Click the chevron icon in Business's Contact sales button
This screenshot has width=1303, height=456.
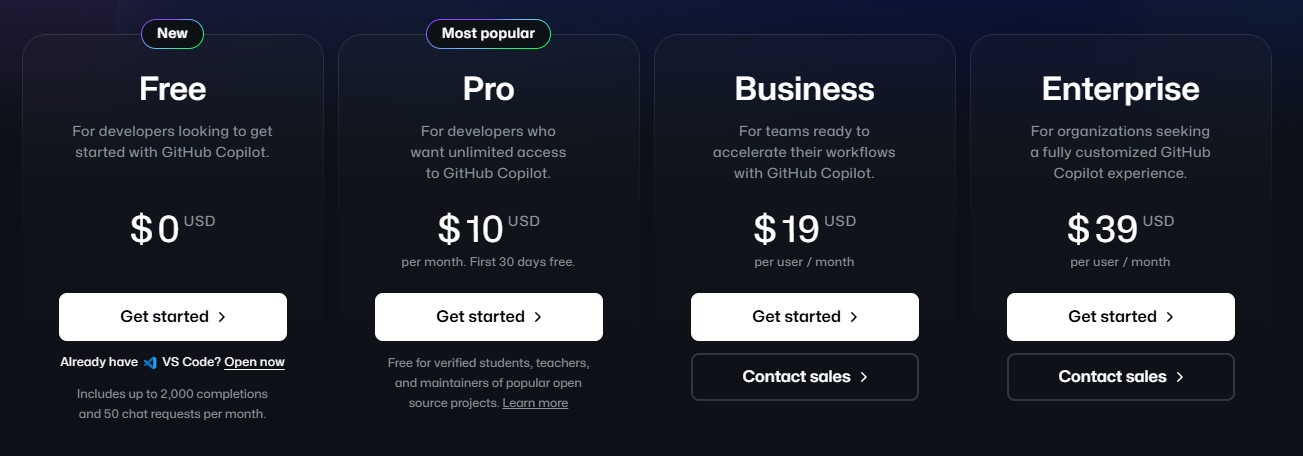864,377
